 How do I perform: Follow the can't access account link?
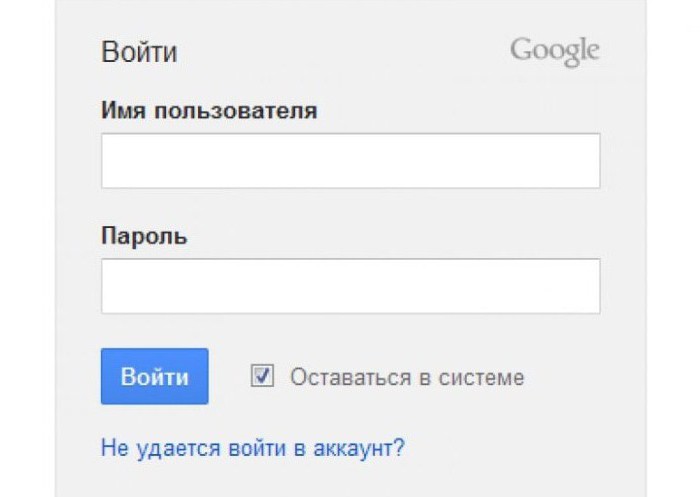253,448
